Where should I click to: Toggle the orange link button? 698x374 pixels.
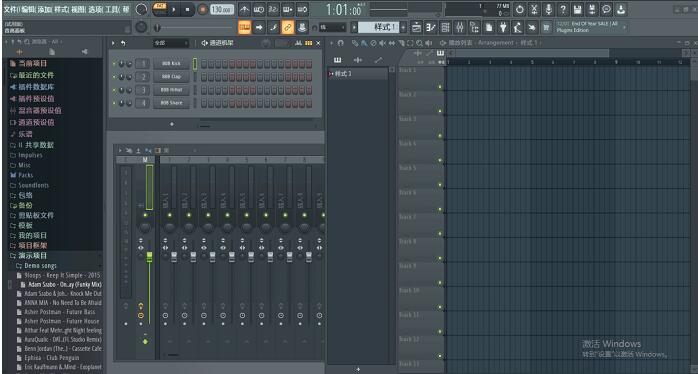pos(288,28)
